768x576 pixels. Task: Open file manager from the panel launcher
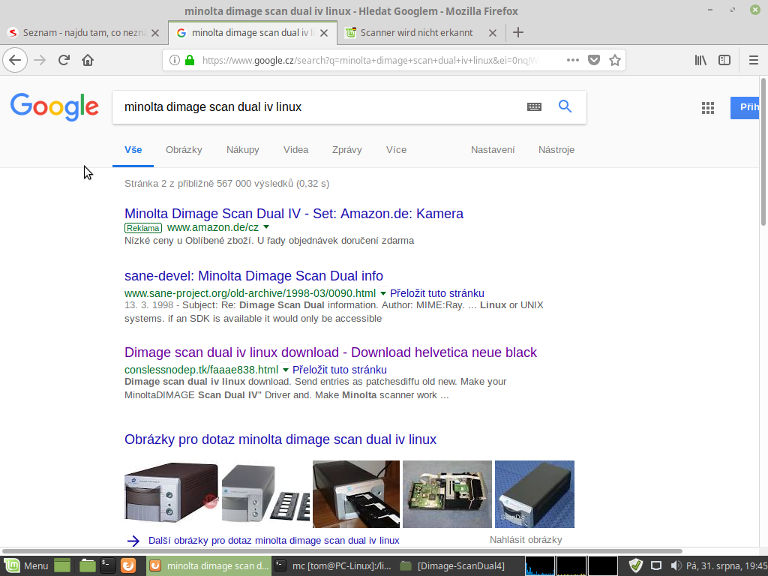pyautogui.click(x=87, y=566)
